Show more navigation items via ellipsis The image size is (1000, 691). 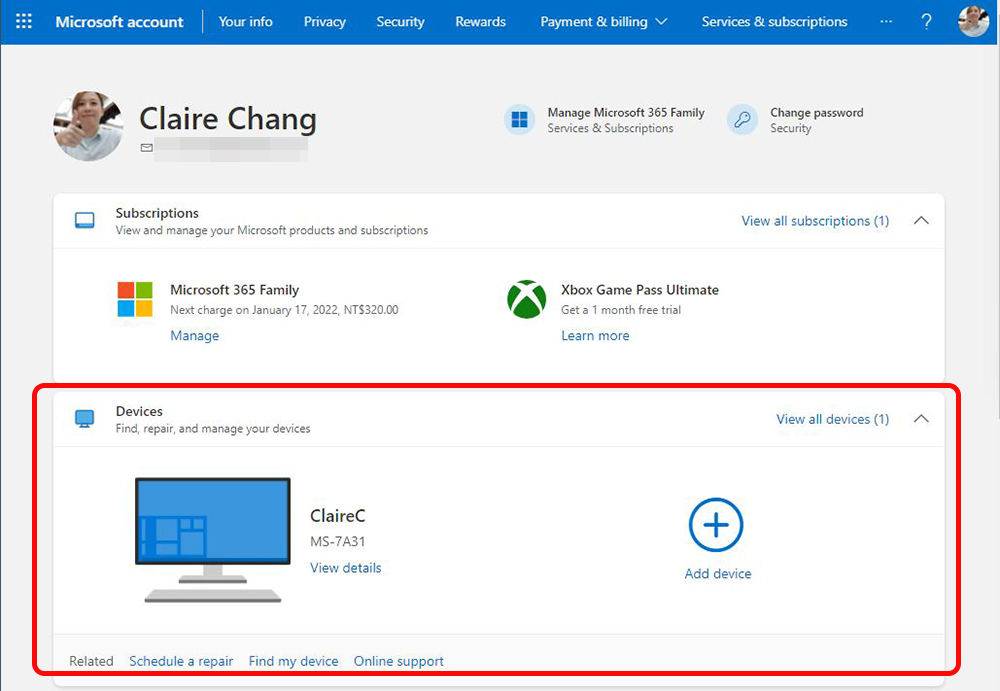(x=886, y=22)
